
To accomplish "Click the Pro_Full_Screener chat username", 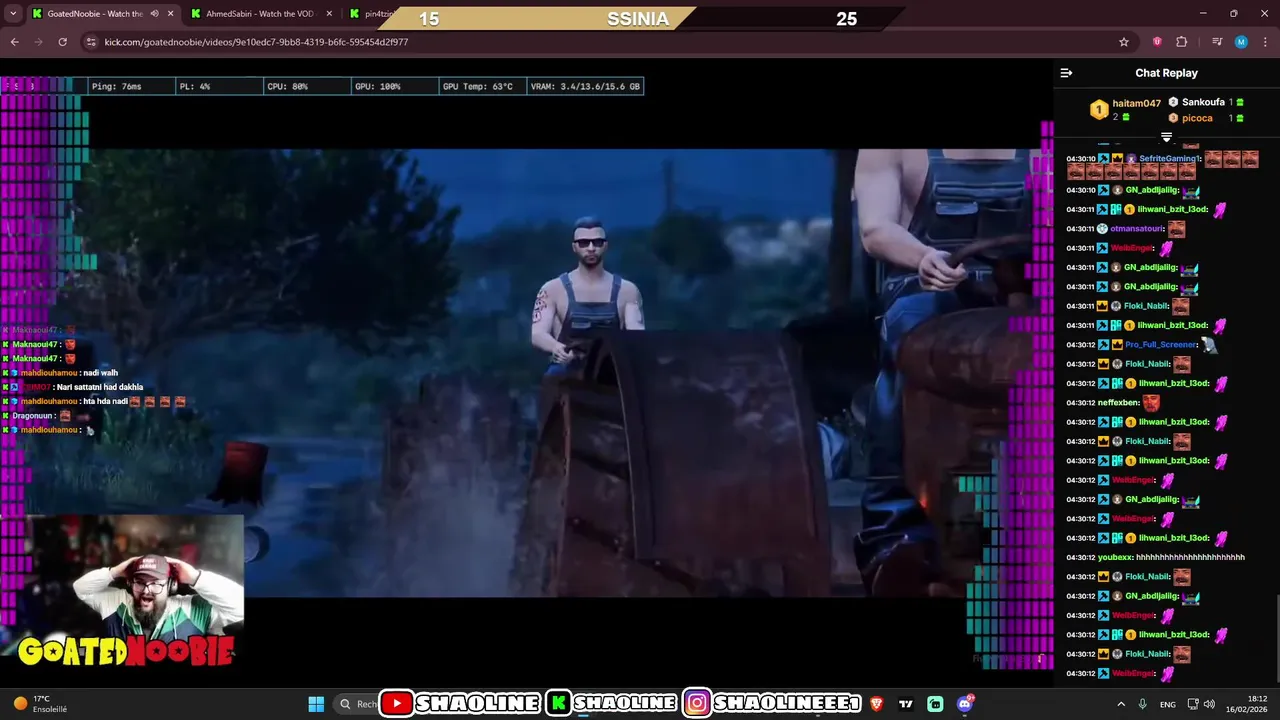I will [x=1161, y=345].
